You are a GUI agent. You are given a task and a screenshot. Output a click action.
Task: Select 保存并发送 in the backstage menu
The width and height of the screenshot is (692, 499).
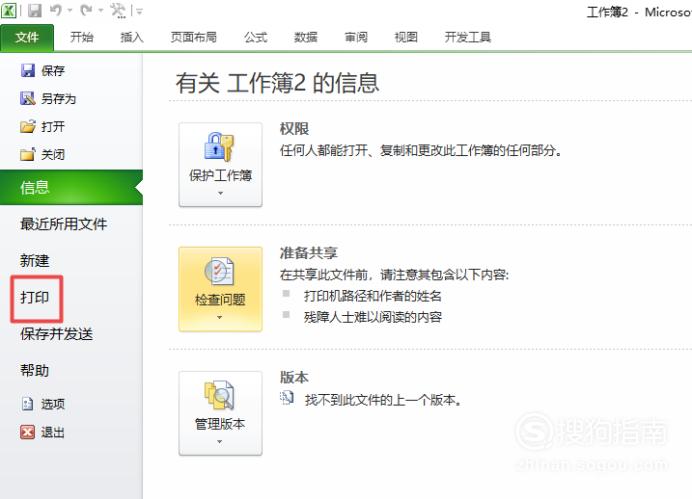coord(56,334)
